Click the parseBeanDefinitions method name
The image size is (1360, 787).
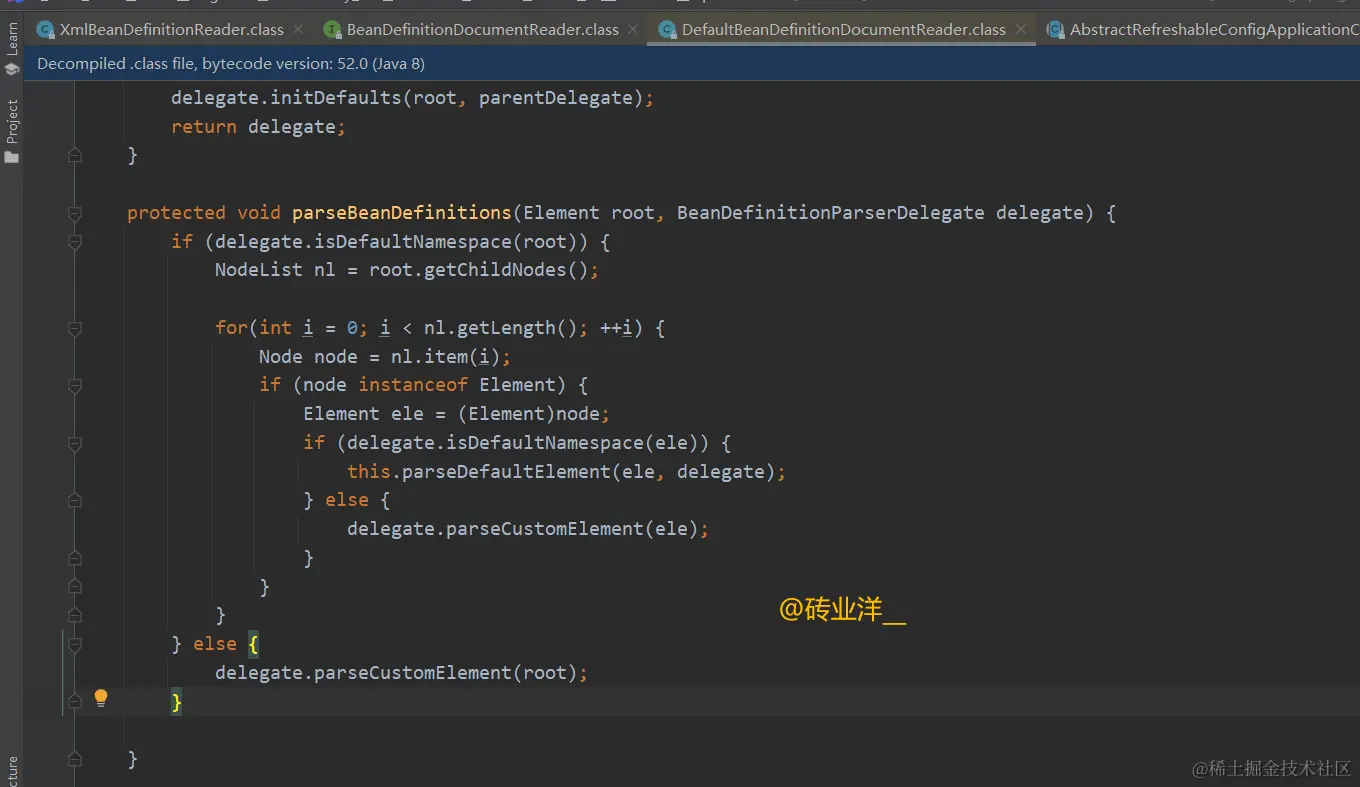[x=401, y=213]
